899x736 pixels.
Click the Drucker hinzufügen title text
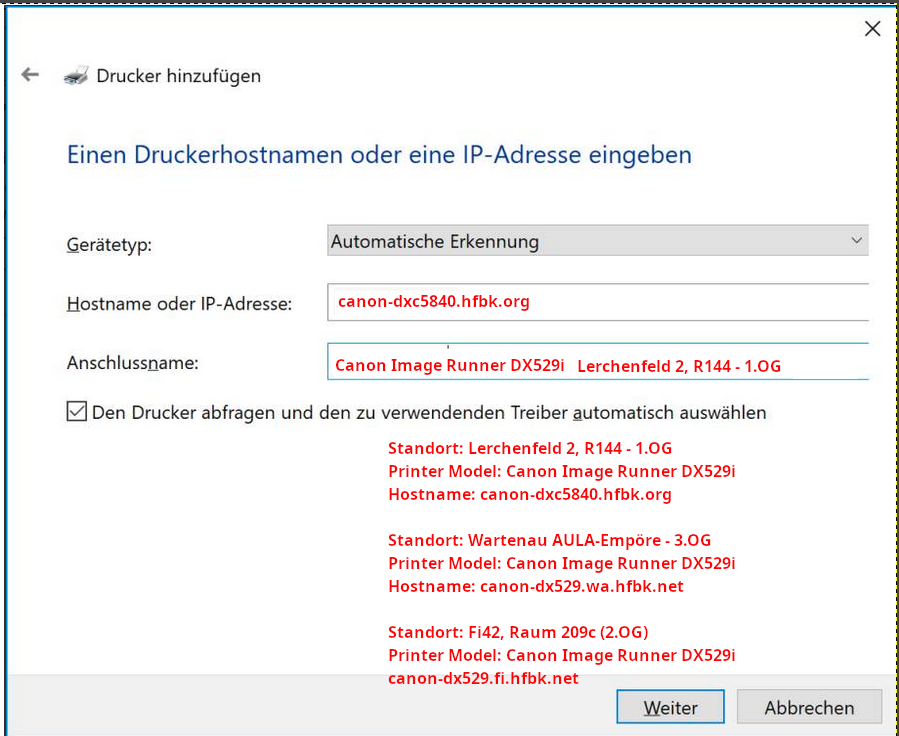(x=178, y=76)
